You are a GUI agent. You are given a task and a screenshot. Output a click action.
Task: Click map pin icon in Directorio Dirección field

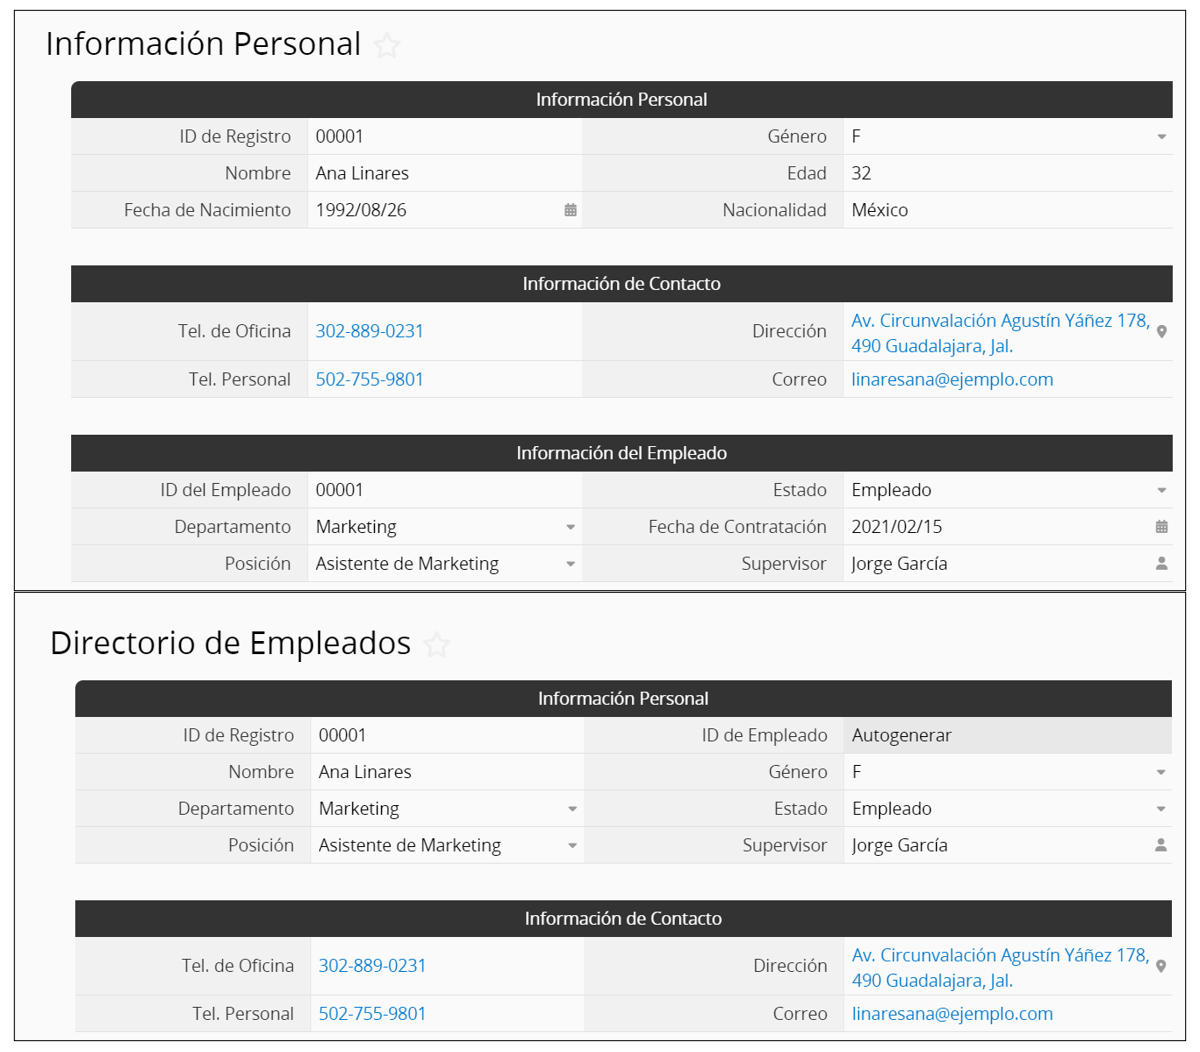[1161, 967]
